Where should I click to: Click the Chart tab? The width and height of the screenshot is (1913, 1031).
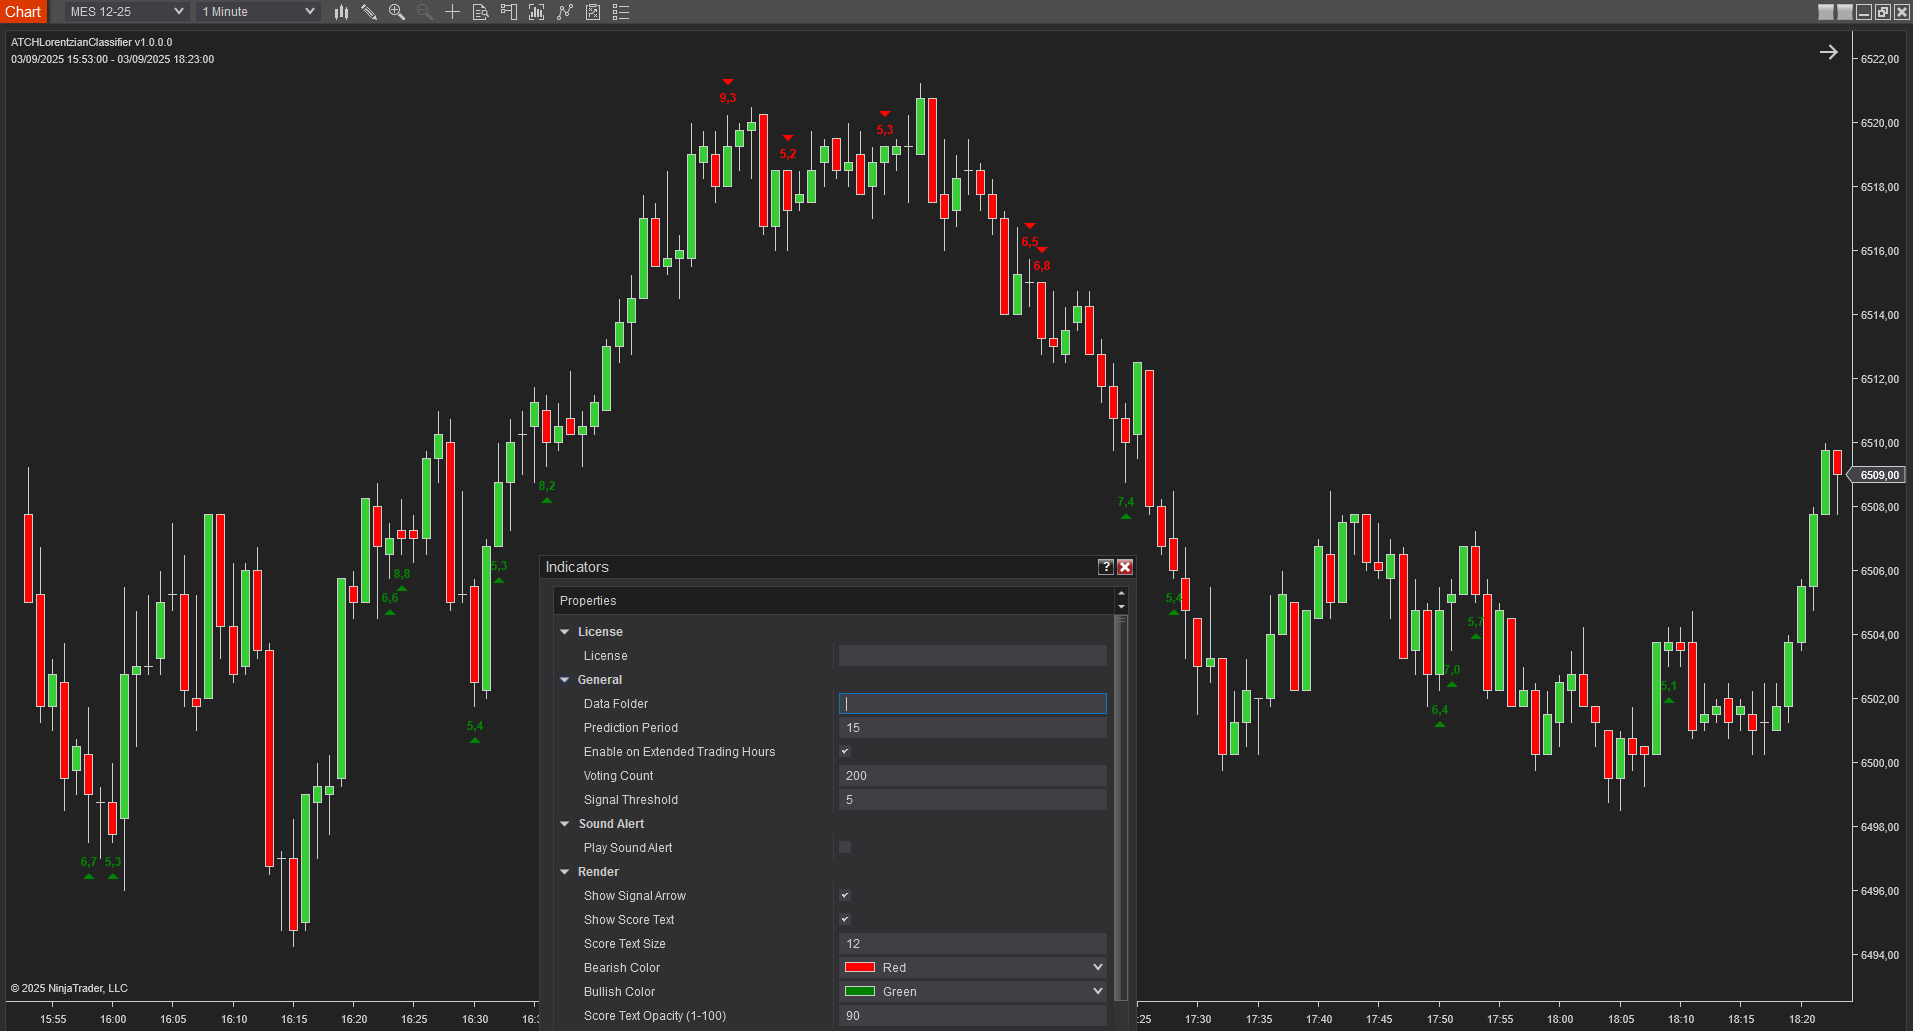click(23, 12)
